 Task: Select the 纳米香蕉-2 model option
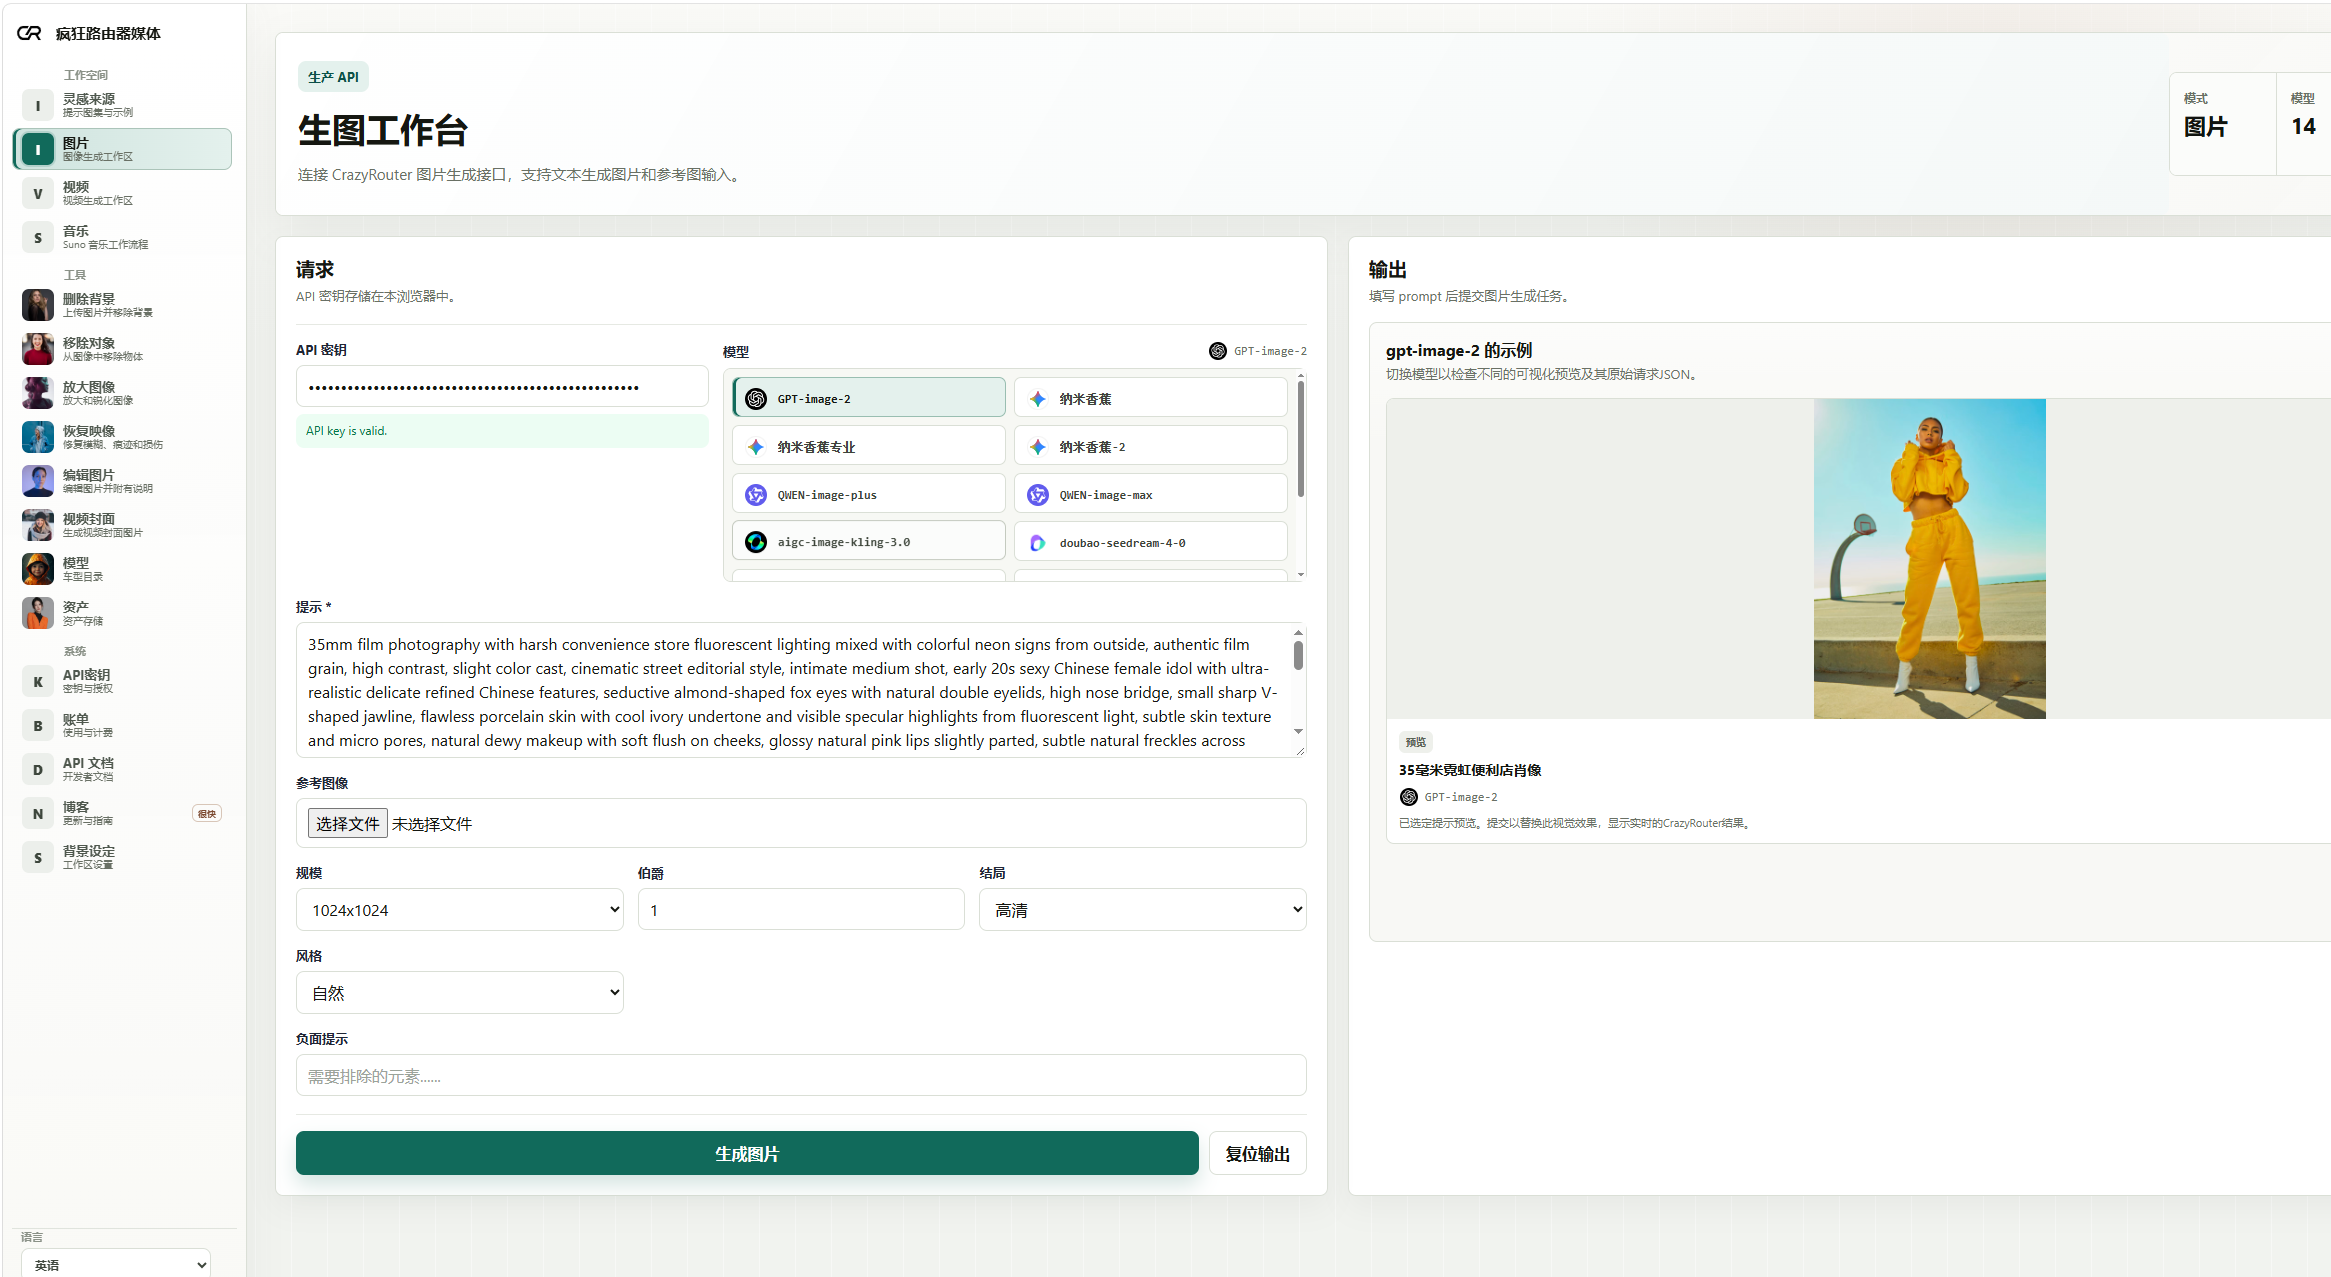click(1150, 446)
